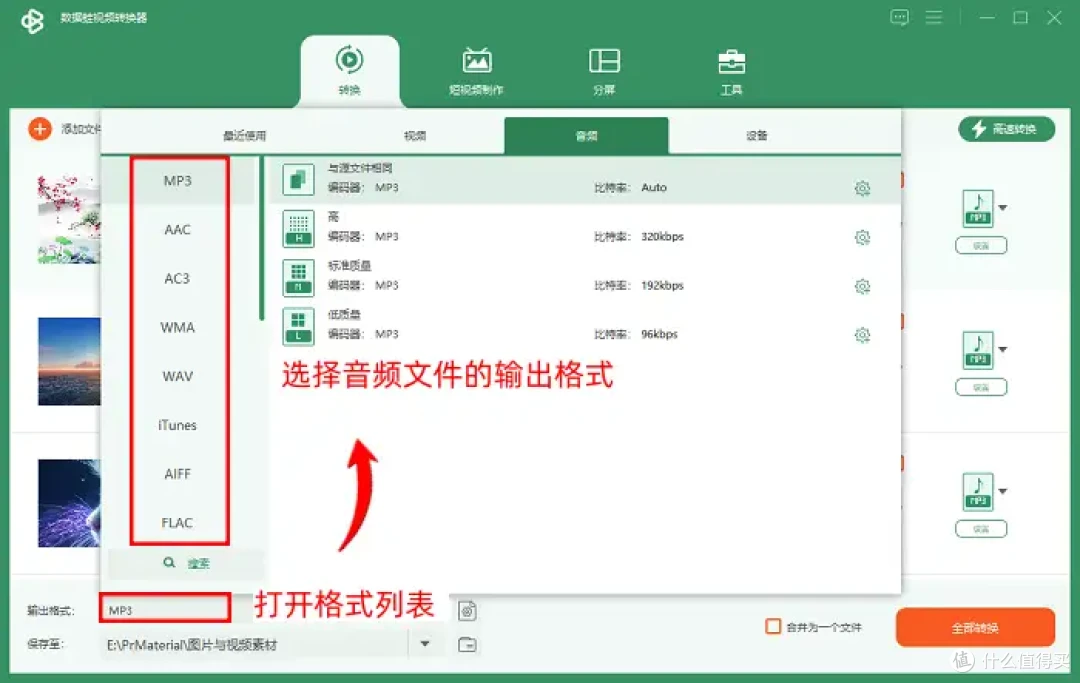Choose WMA in the format list
Screen dimensions: 1080x683
click(178, 327)
